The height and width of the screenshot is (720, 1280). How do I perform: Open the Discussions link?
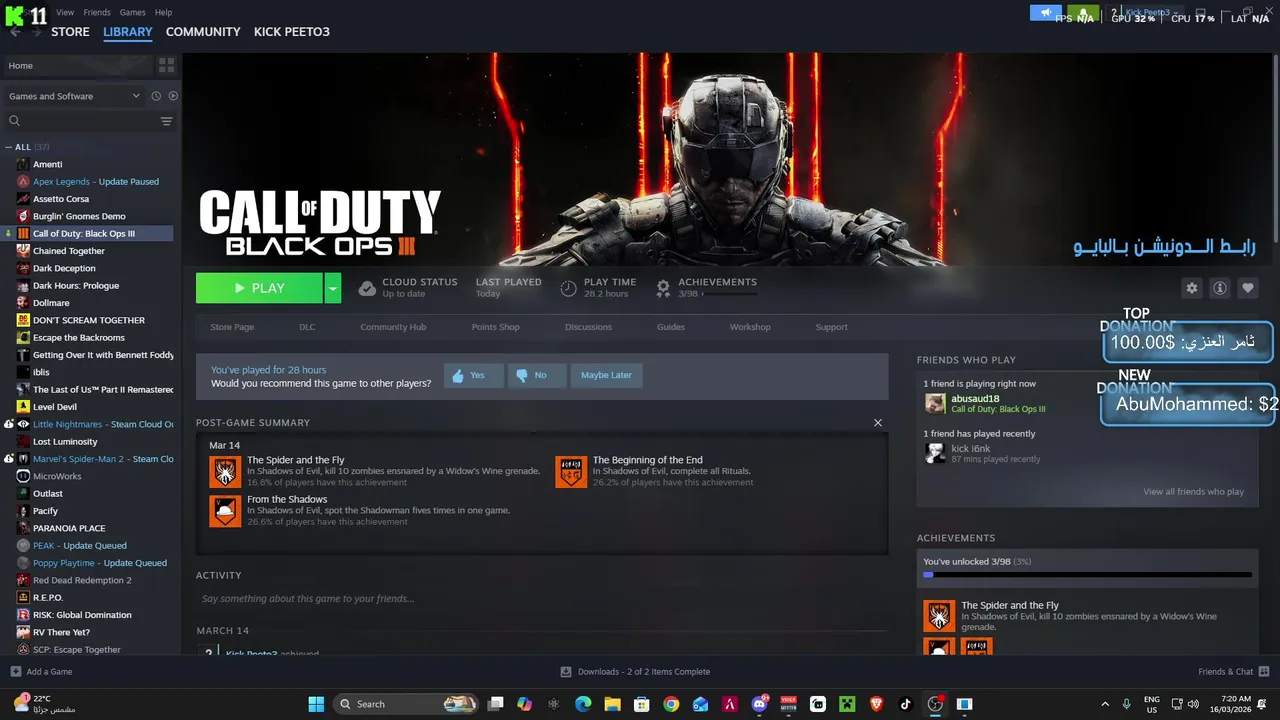point(588,327)
